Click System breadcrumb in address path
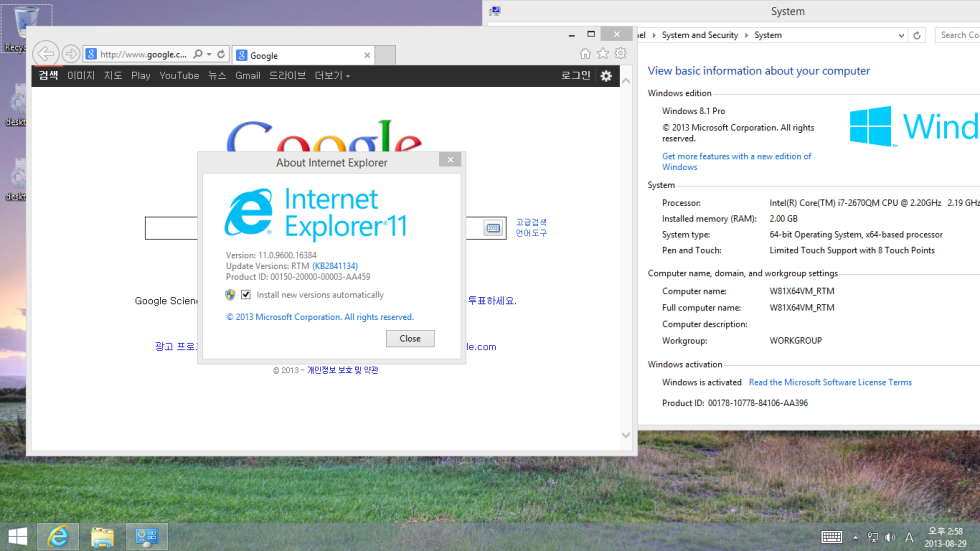 [x=768, y=35]
